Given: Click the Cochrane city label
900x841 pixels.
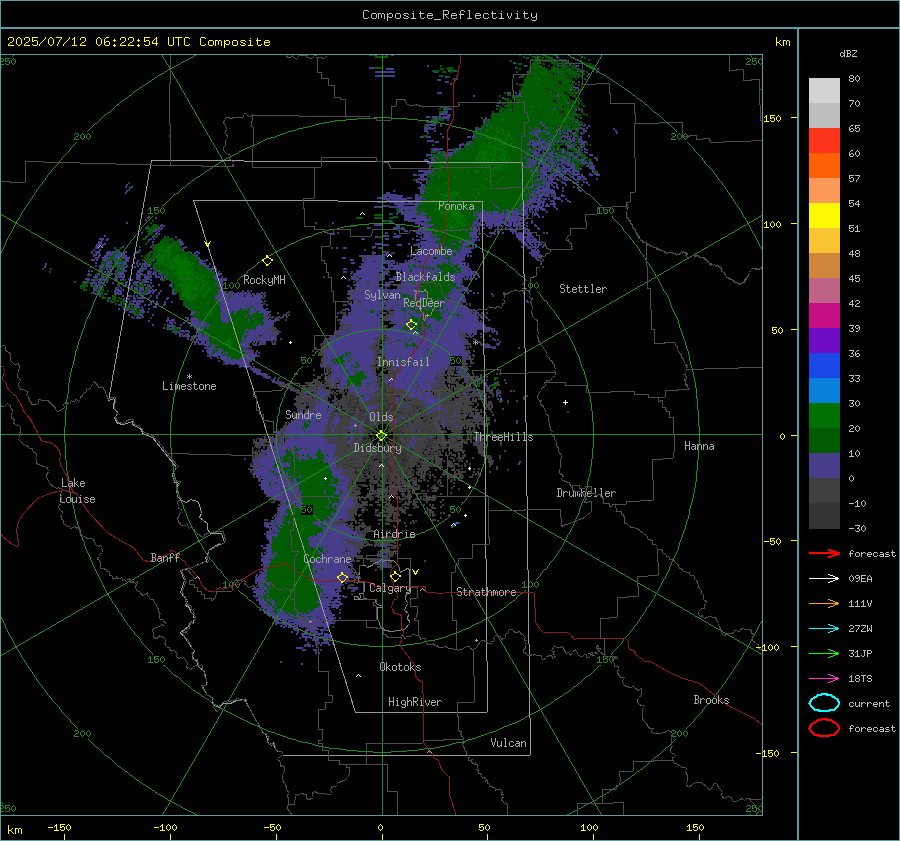Looking at the screenshot, I should (327, 559).
